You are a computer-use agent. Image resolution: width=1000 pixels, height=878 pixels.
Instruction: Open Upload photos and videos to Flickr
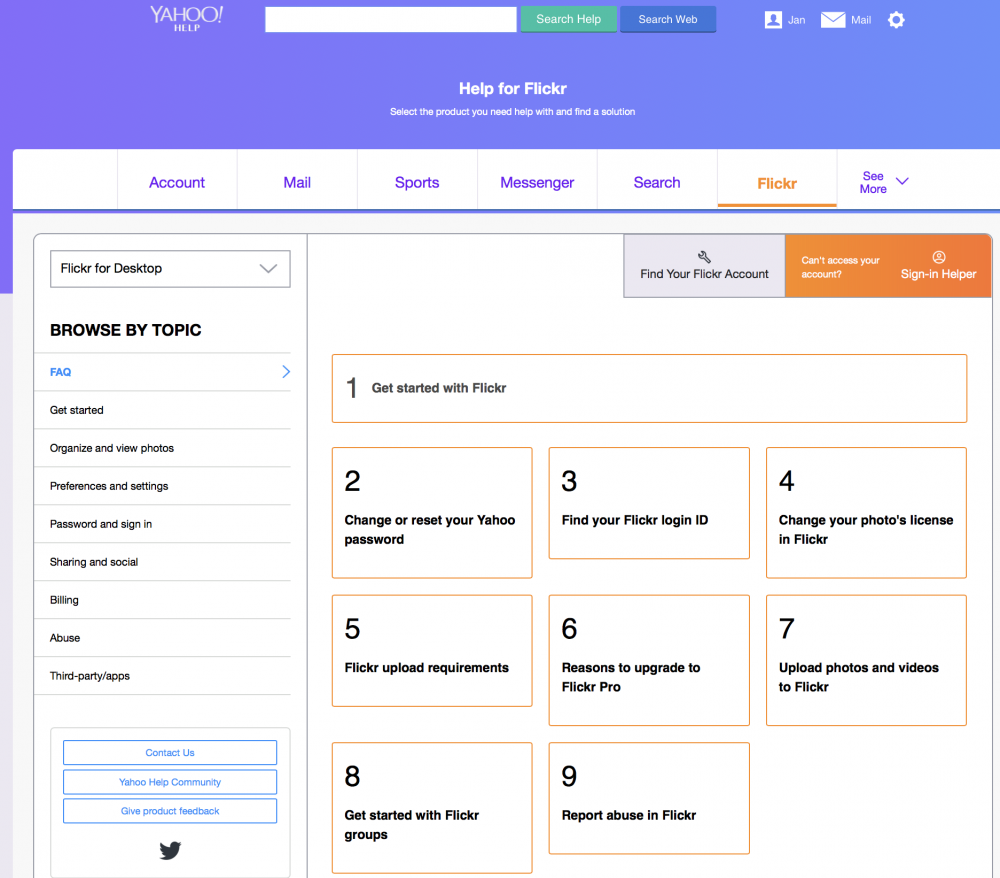point(866,660)
